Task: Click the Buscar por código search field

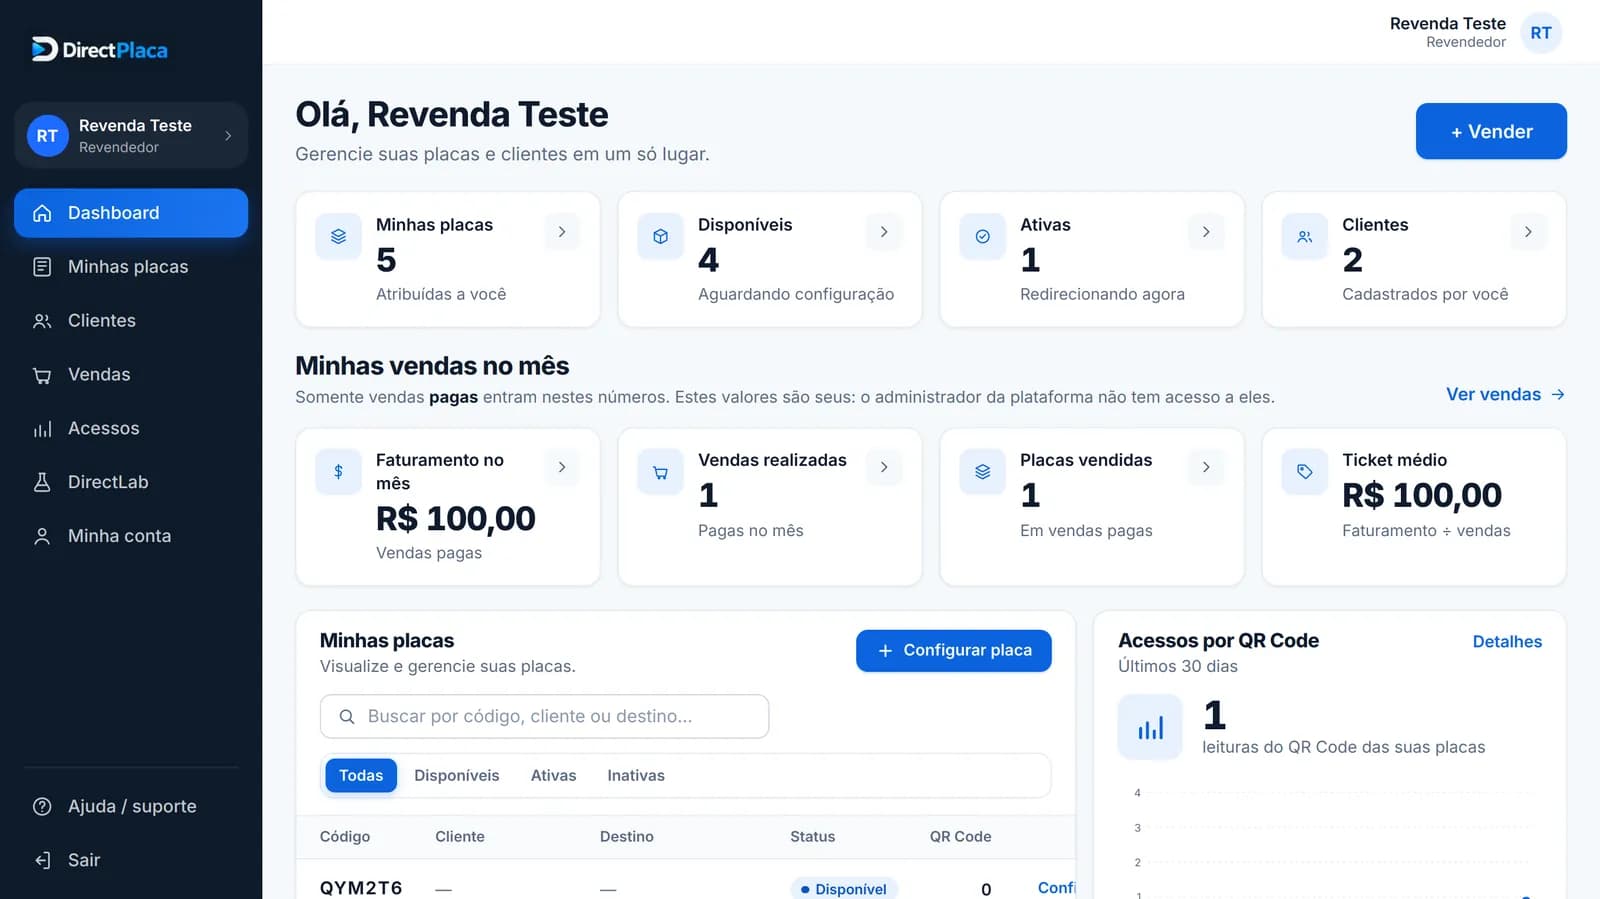Action: [x=544, y=717]
